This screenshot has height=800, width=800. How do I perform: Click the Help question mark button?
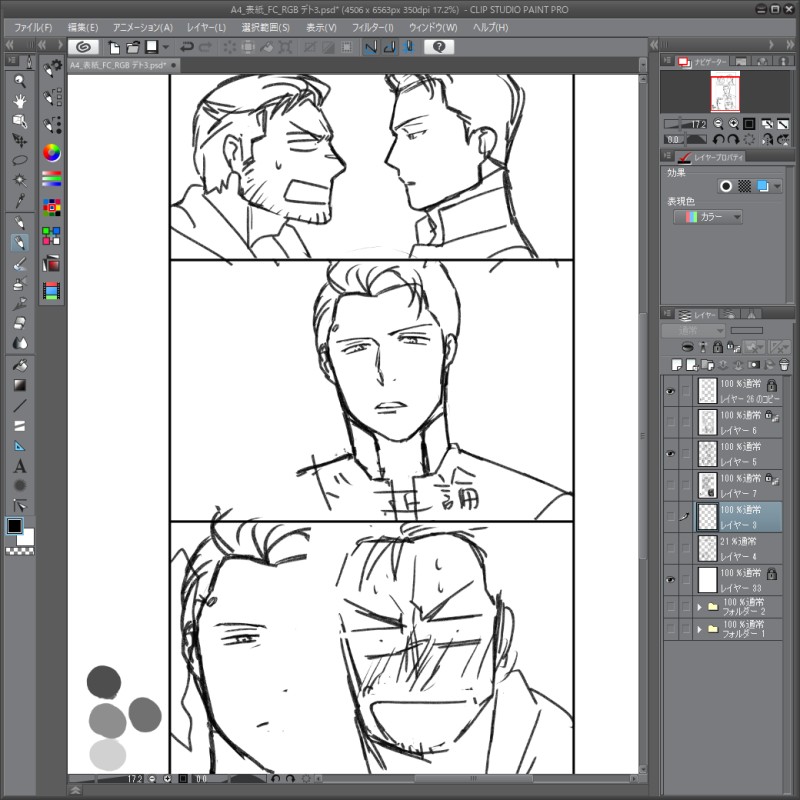(x=439, y=47)
